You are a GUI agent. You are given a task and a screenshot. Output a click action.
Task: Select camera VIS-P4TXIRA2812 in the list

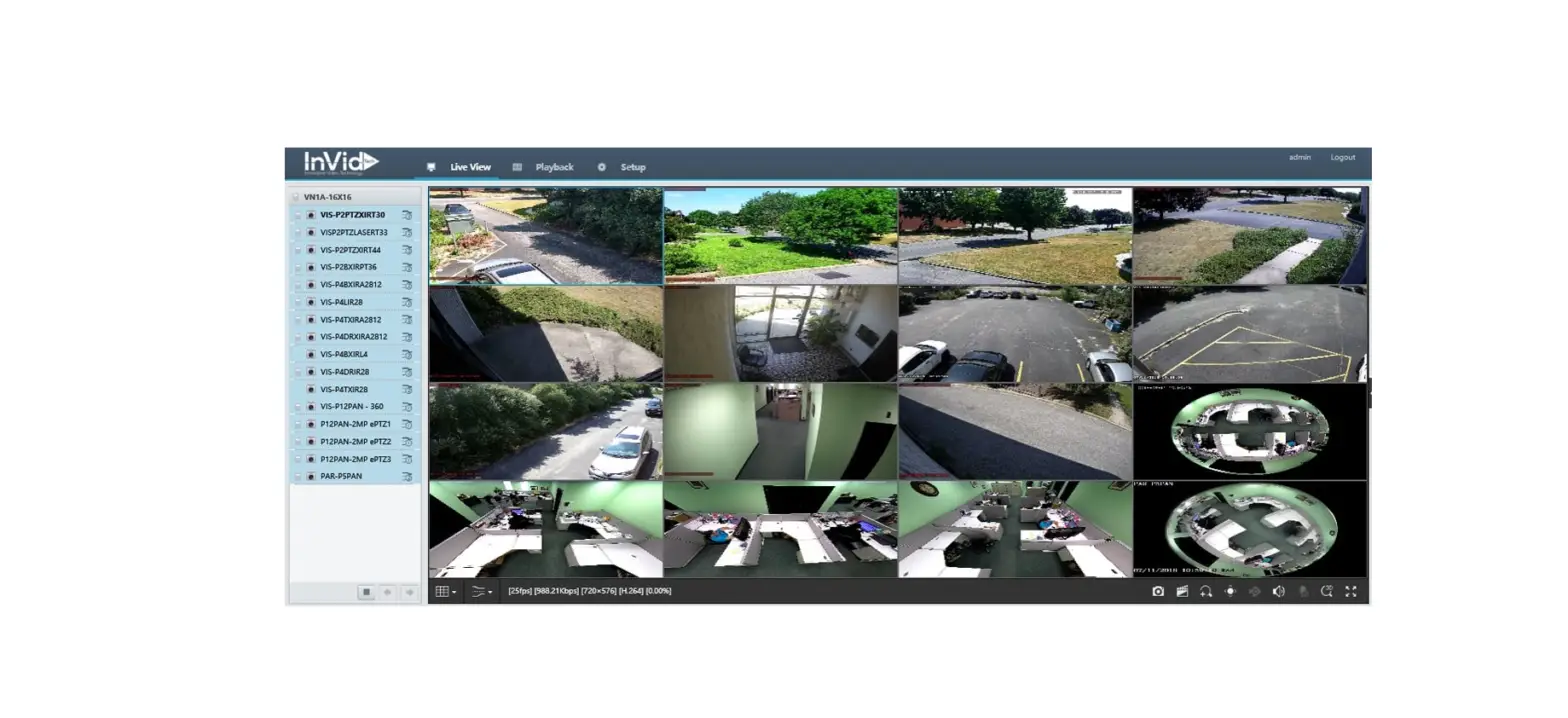pyautogui.click(x=351, y=320)
